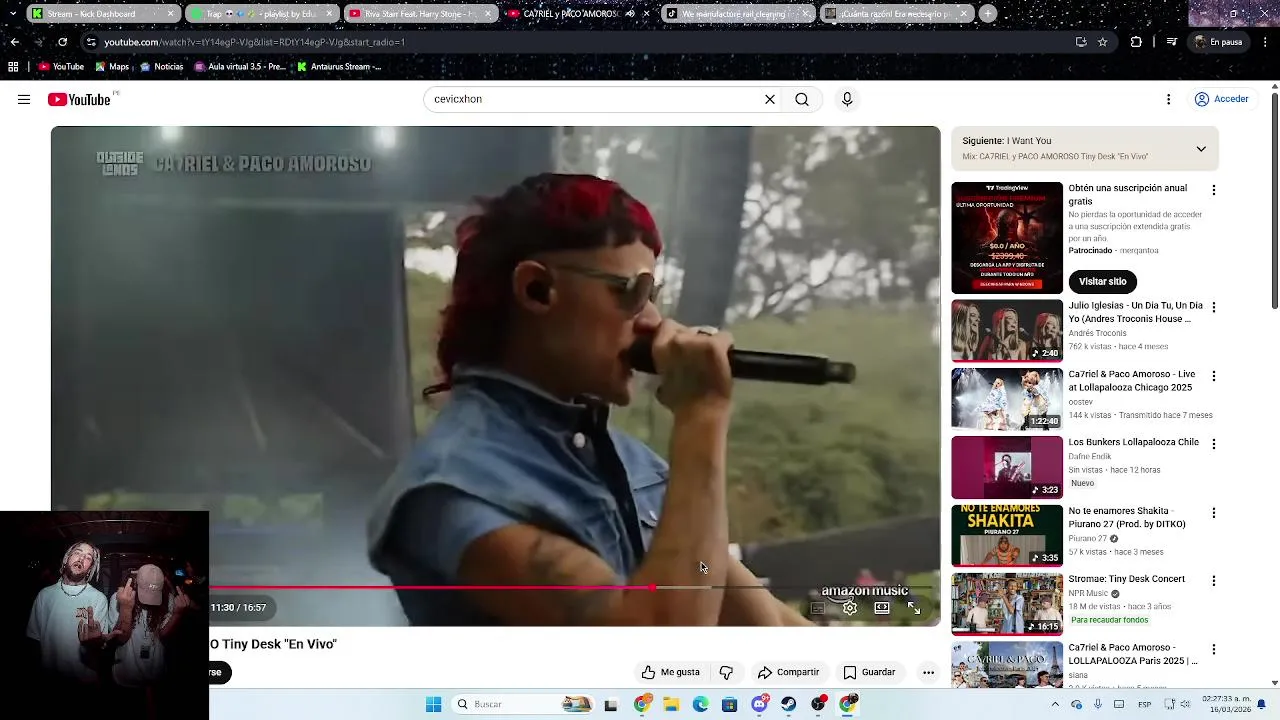Screen dimensions: 1280x720
Task: Open options for Stromae Tiny Desk Concert
Action: 1214,580
